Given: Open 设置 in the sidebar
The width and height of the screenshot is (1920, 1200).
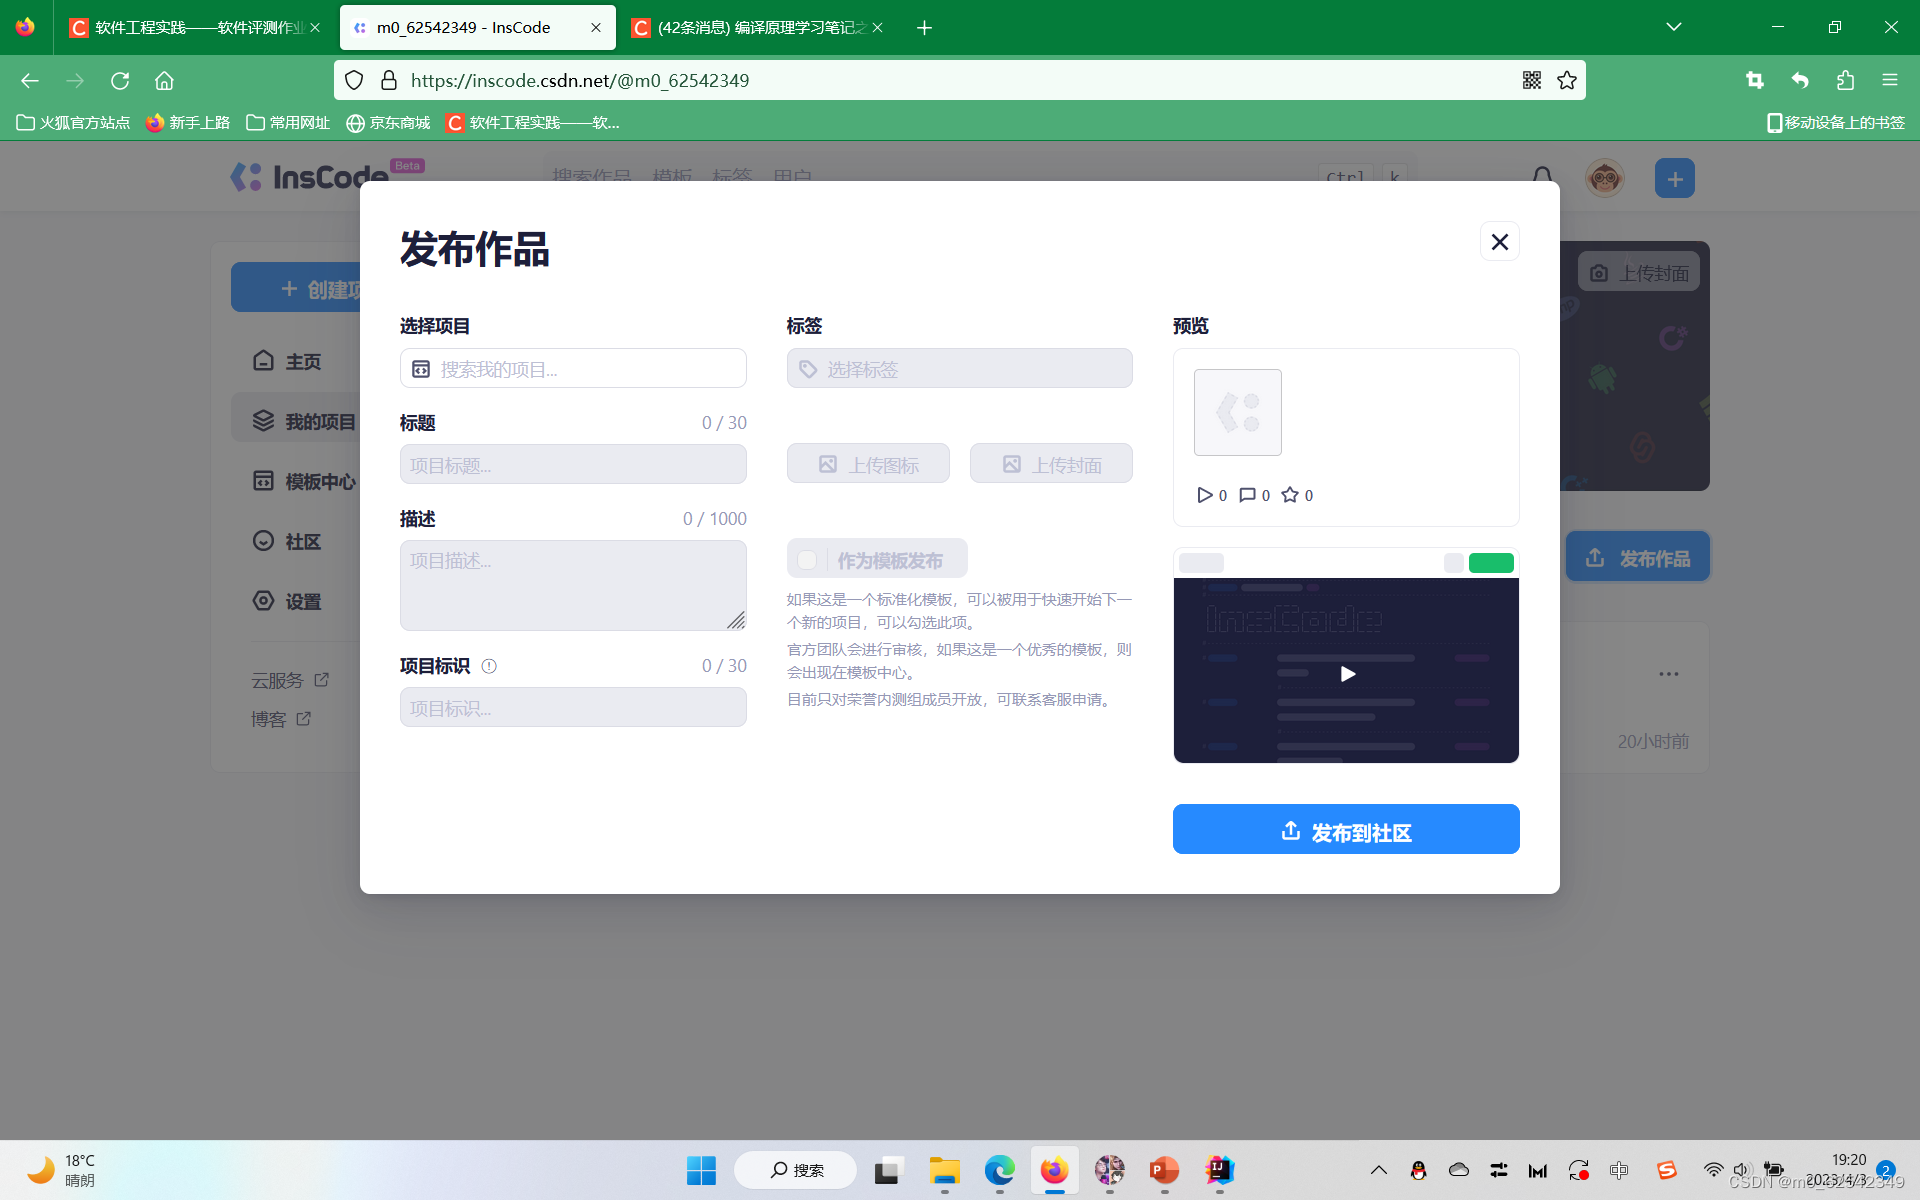Looking at the screenshot, I should [x=287, y=601].
